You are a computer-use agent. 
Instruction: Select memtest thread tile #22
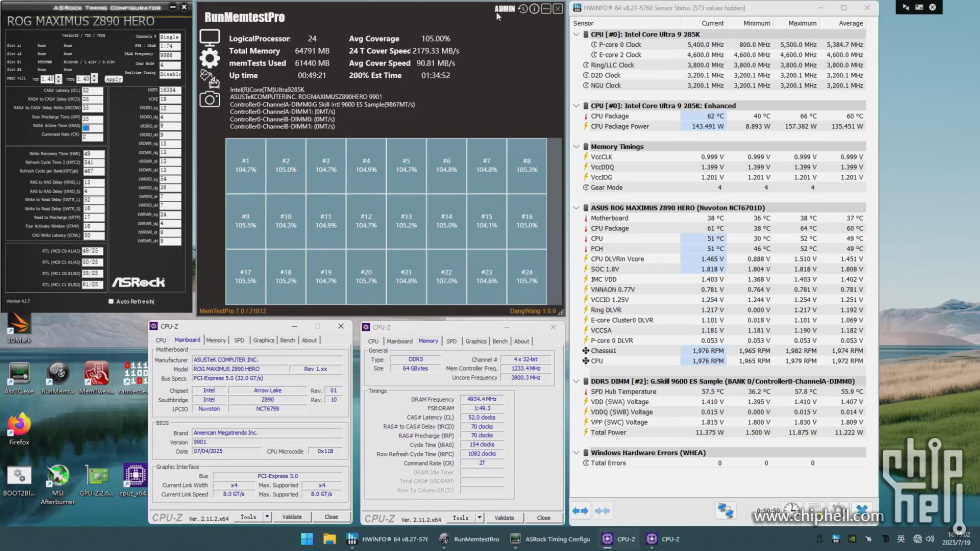446,277
